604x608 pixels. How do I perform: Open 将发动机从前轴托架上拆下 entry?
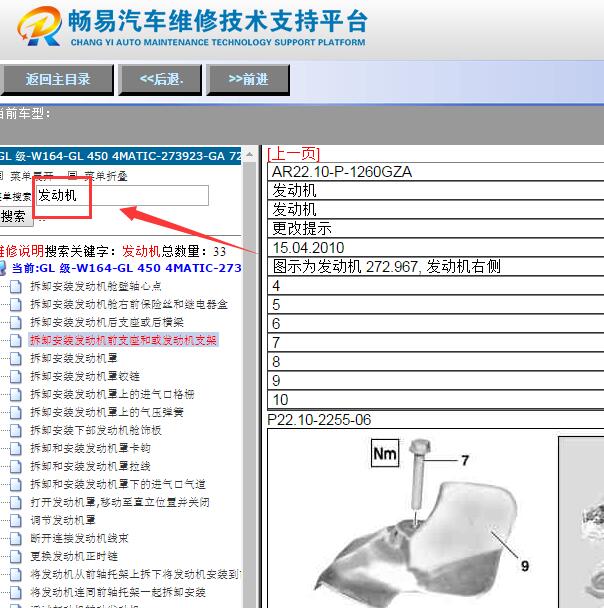(136, 575)
